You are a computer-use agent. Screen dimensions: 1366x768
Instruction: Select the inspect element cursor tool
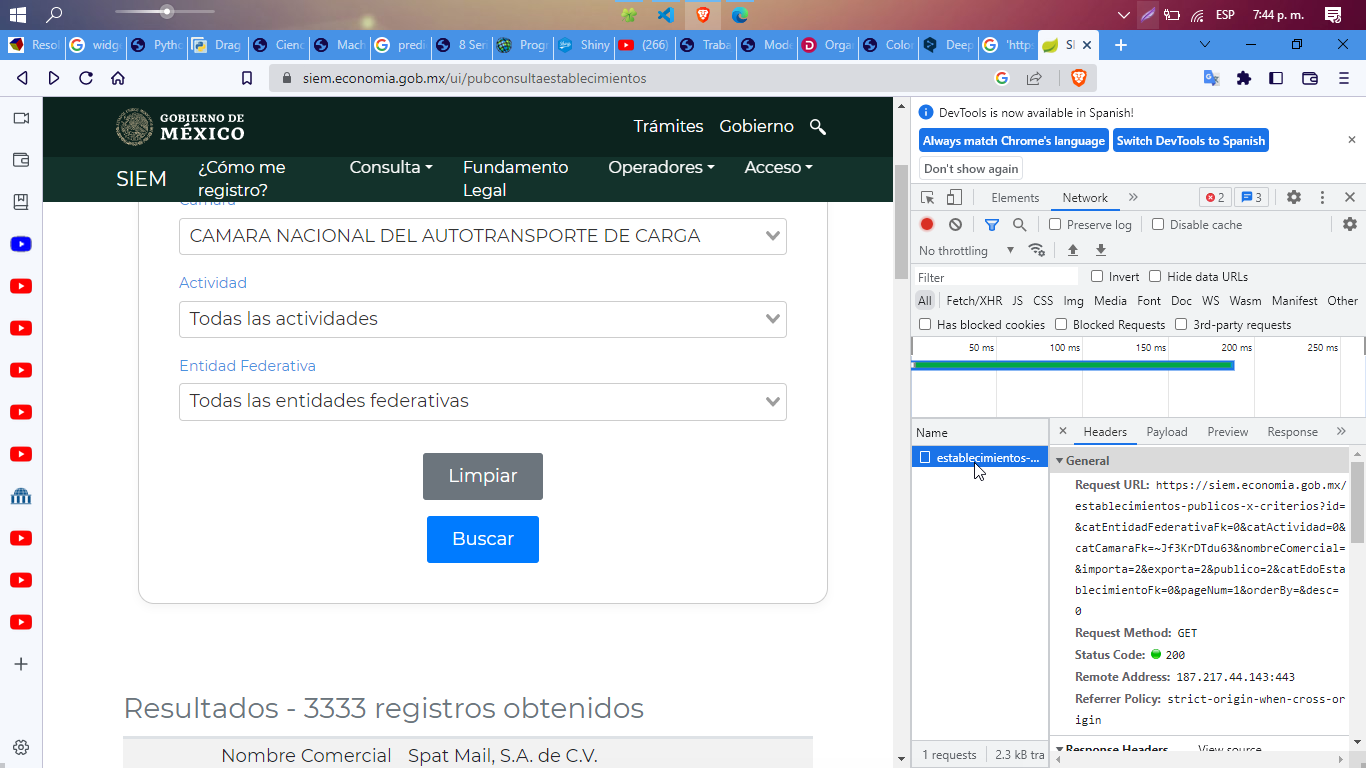click(x=927, y=197)
